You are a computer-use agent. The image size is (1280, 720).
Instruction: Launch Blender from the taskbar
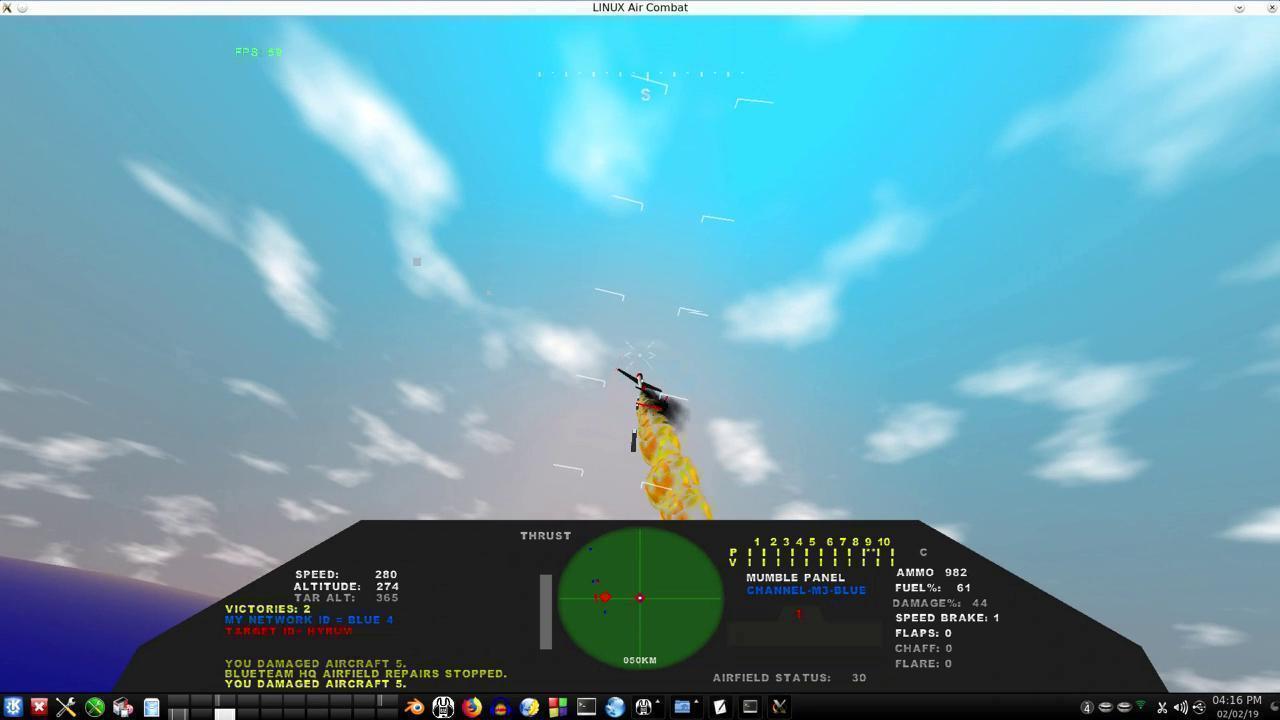pyautogui.click(x=413, y=708)
